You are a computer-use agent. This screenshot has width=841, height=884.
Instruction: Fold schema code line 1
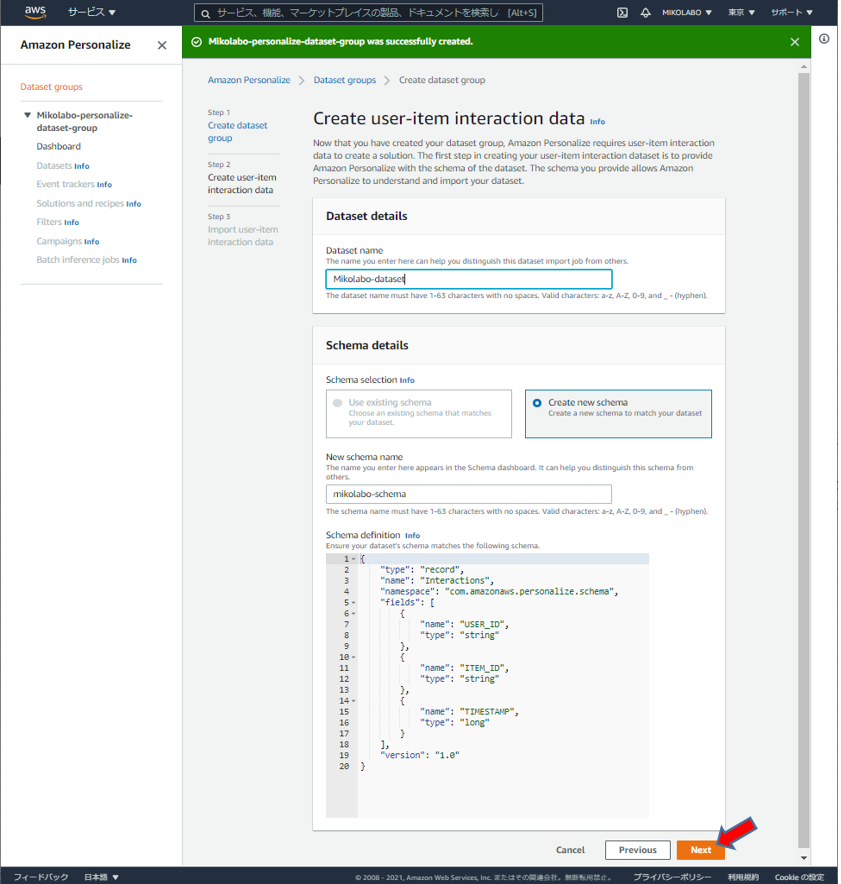(x=355, y=560)
